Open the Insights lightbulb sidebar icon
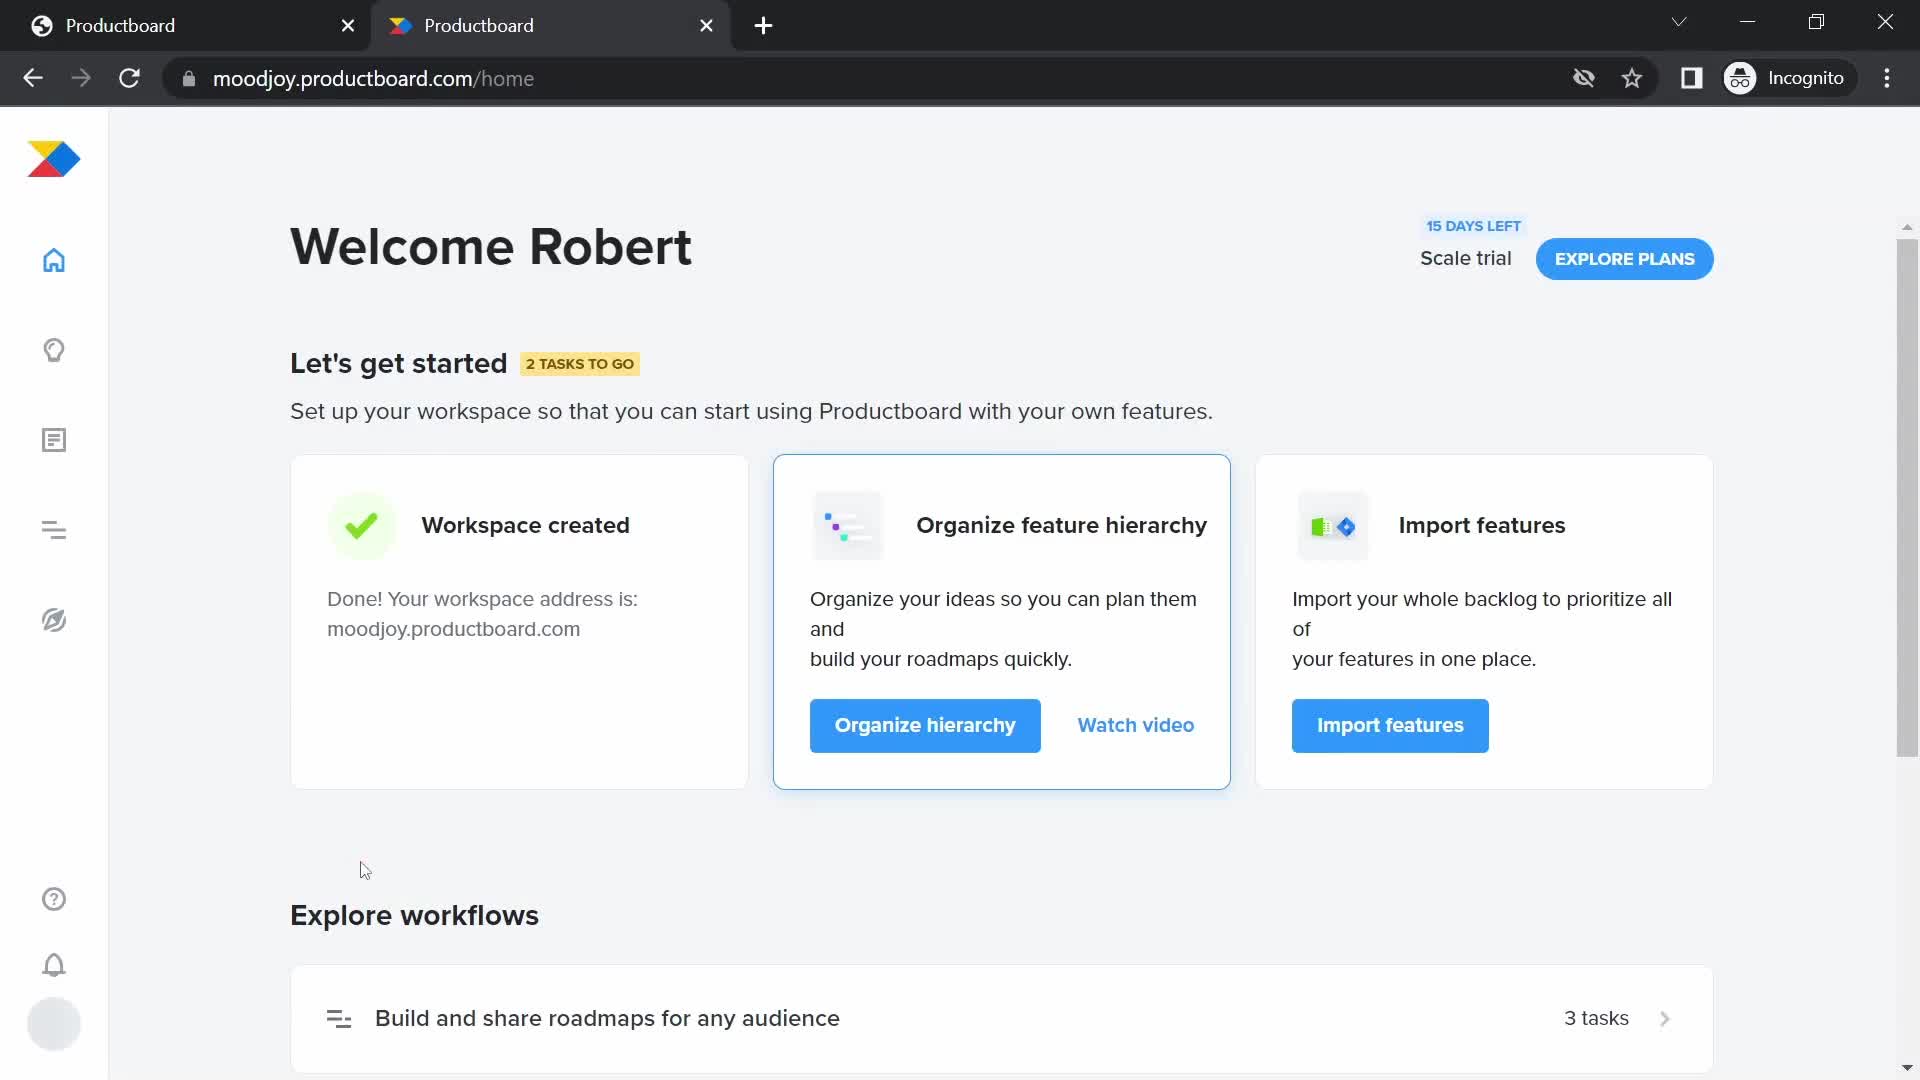Image resolution: width=1920 pixels, height=1080 pixels. point(54,350)
